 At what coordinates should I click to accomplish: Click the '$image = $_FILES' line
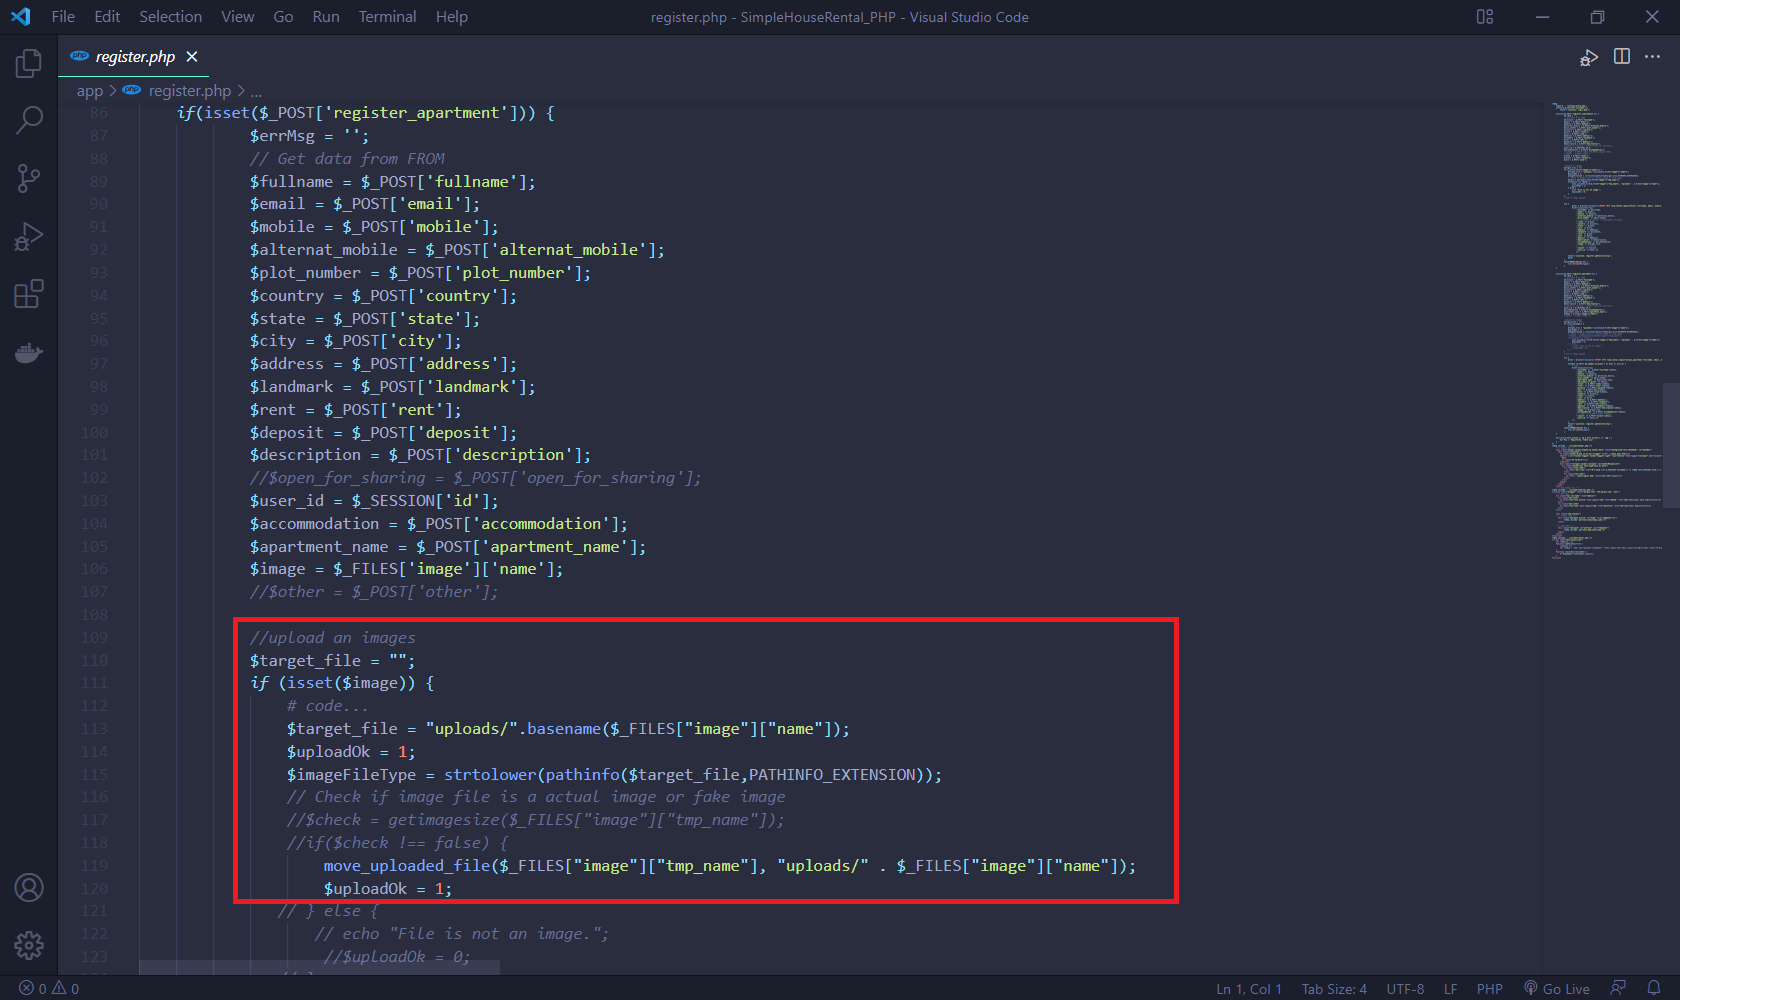point(406,569)
